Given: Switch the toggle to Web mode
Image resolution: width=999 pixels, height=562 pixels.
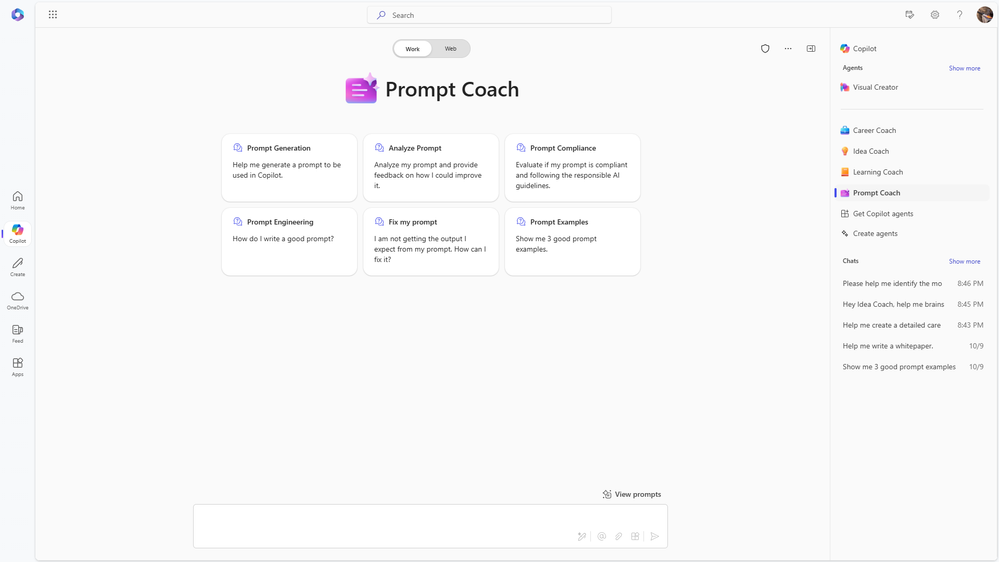Looking at the screenshot, I should click(x=450, y=48).
